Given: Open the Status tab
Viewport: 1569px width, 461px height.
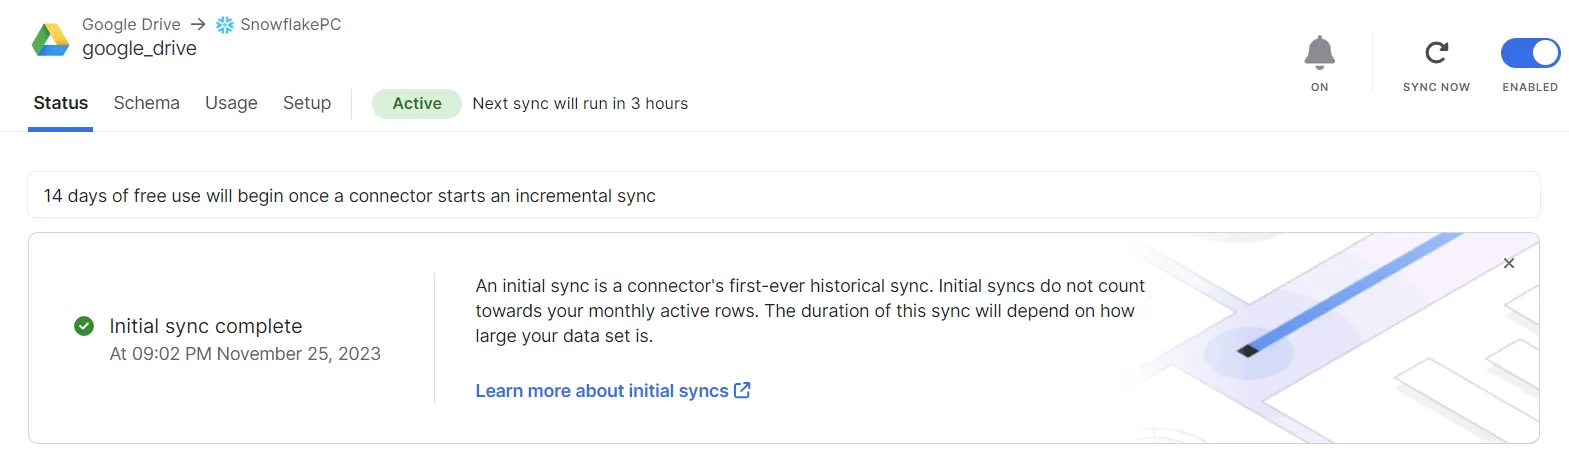Looking at the screenshot, I should [61, 103].
